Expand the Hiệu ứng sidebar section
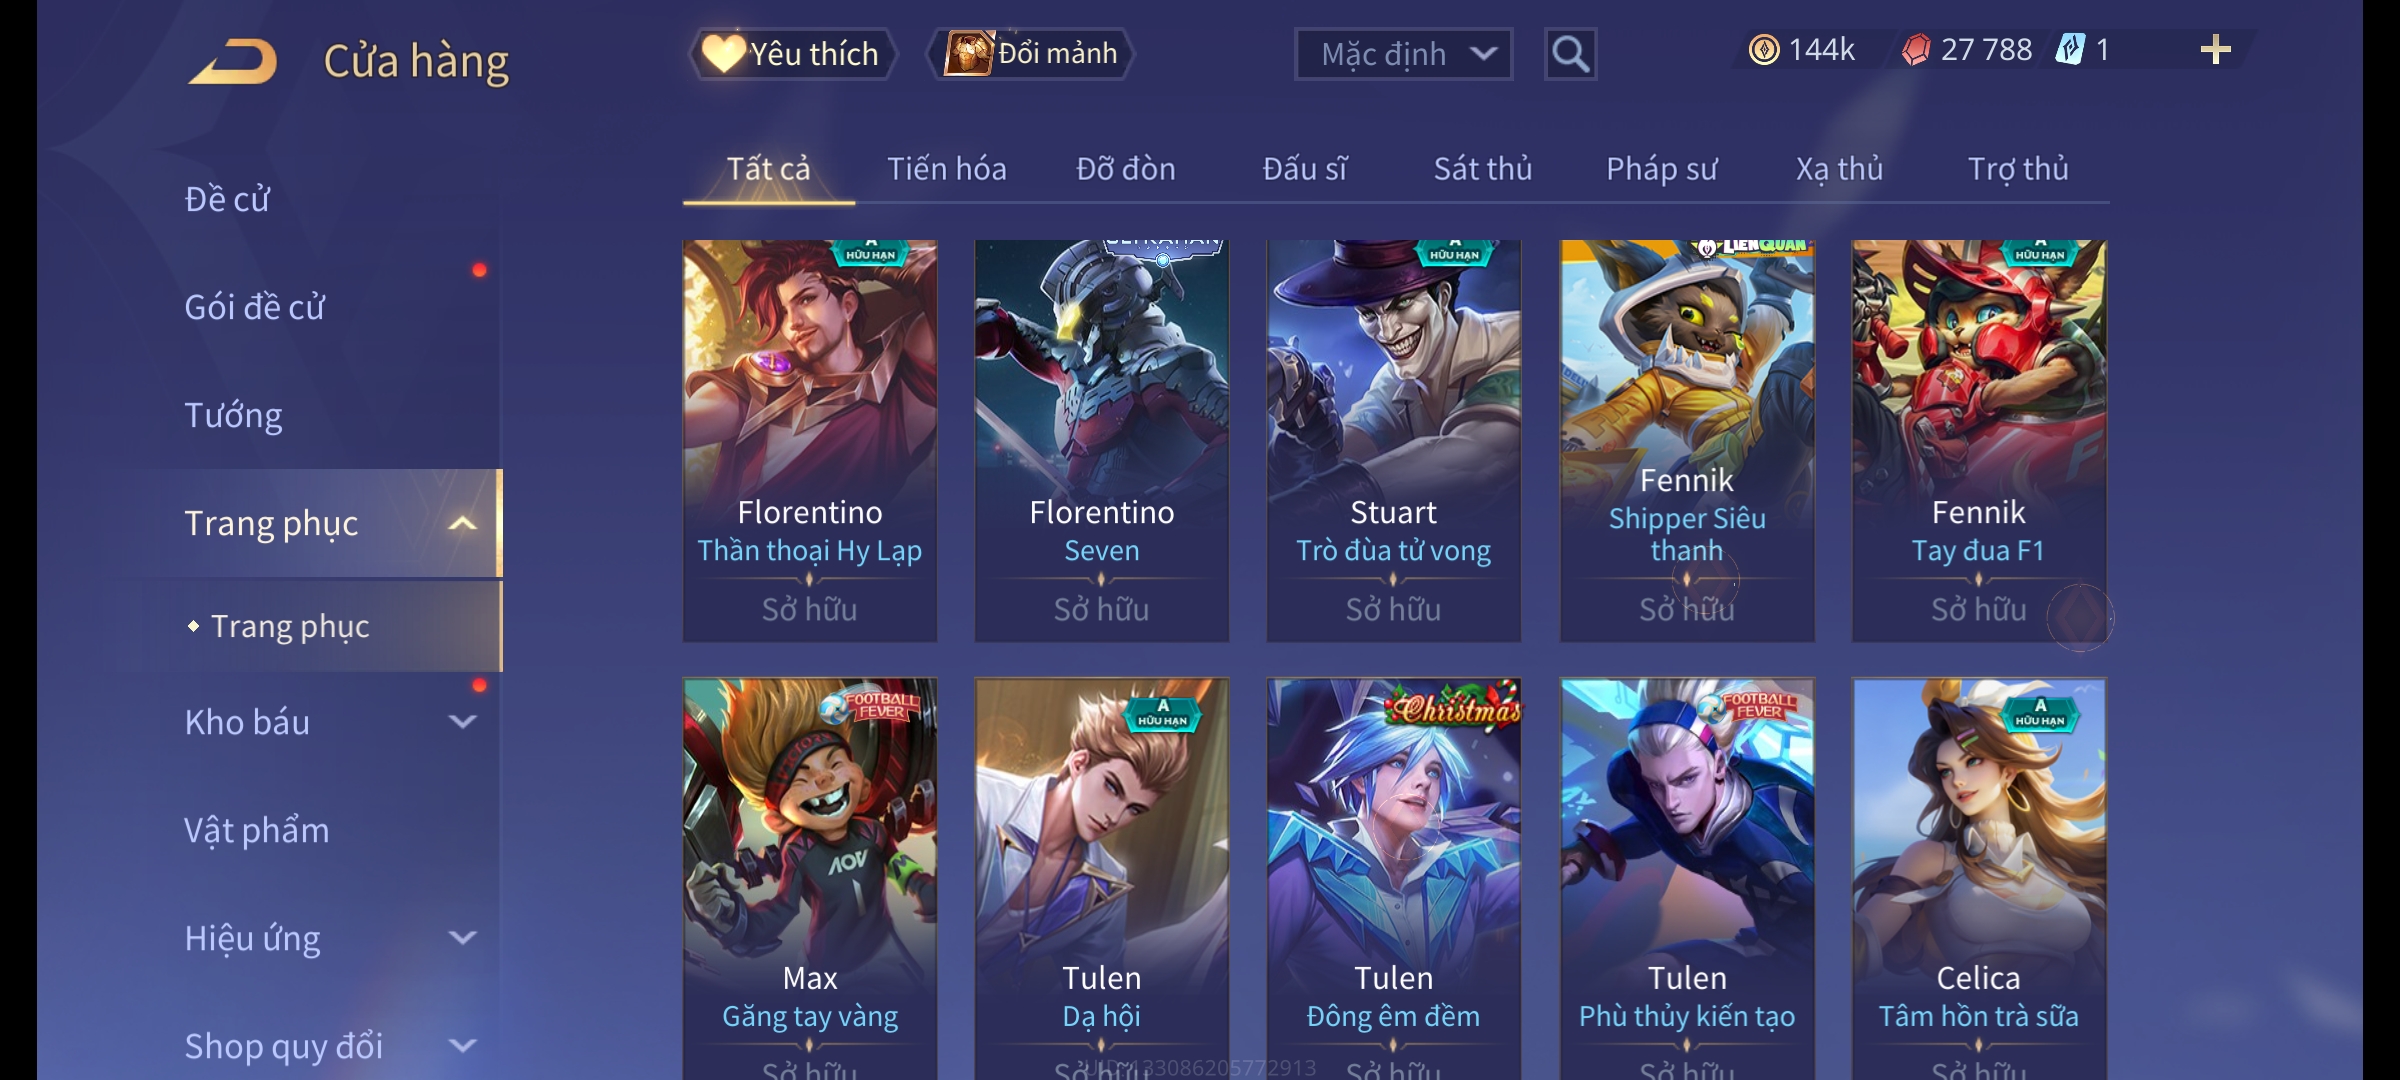2400x1080 pixels. click(462, 938)
